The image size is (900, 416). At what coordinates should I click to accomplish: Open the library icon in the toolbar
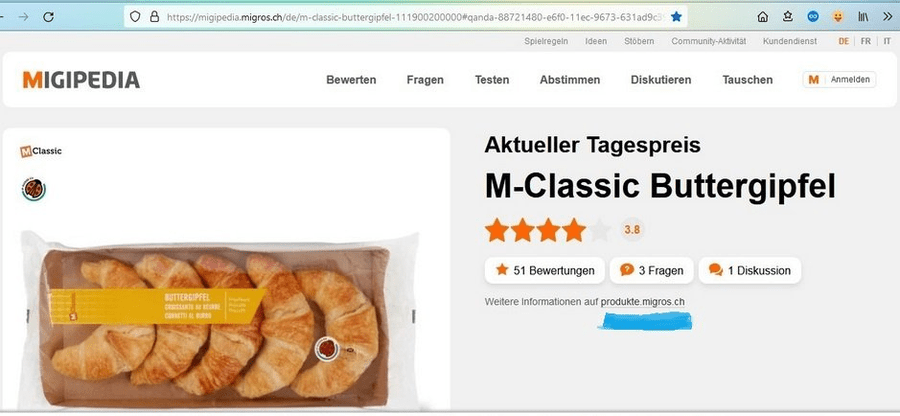[x=863, y=17]
